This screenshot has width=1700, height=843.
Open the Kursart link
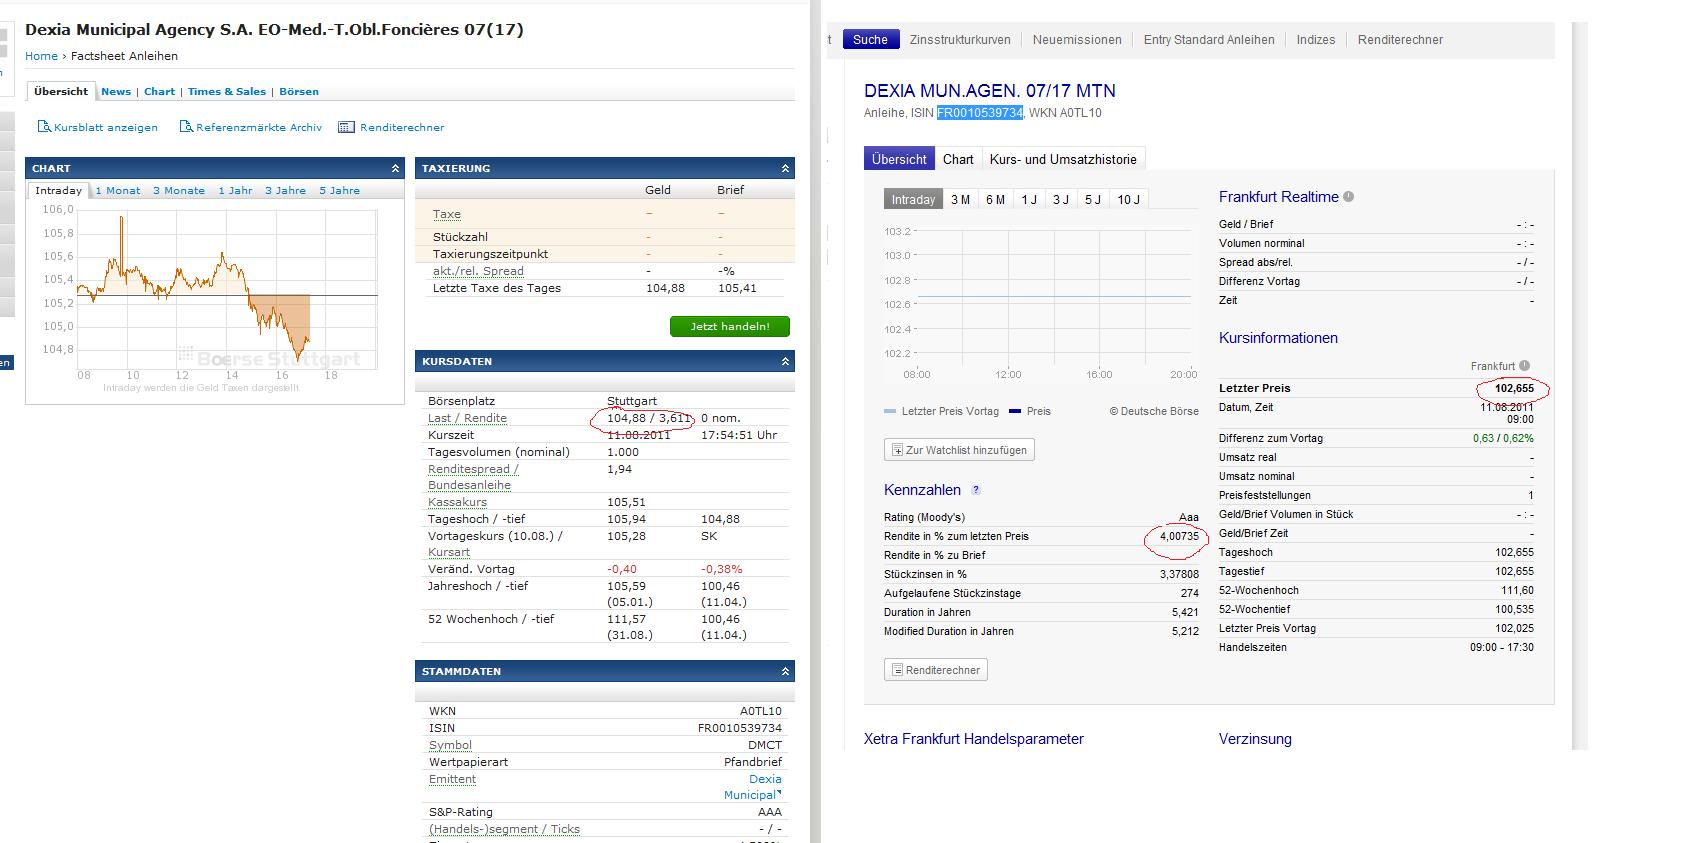click(x=449, y=552)
